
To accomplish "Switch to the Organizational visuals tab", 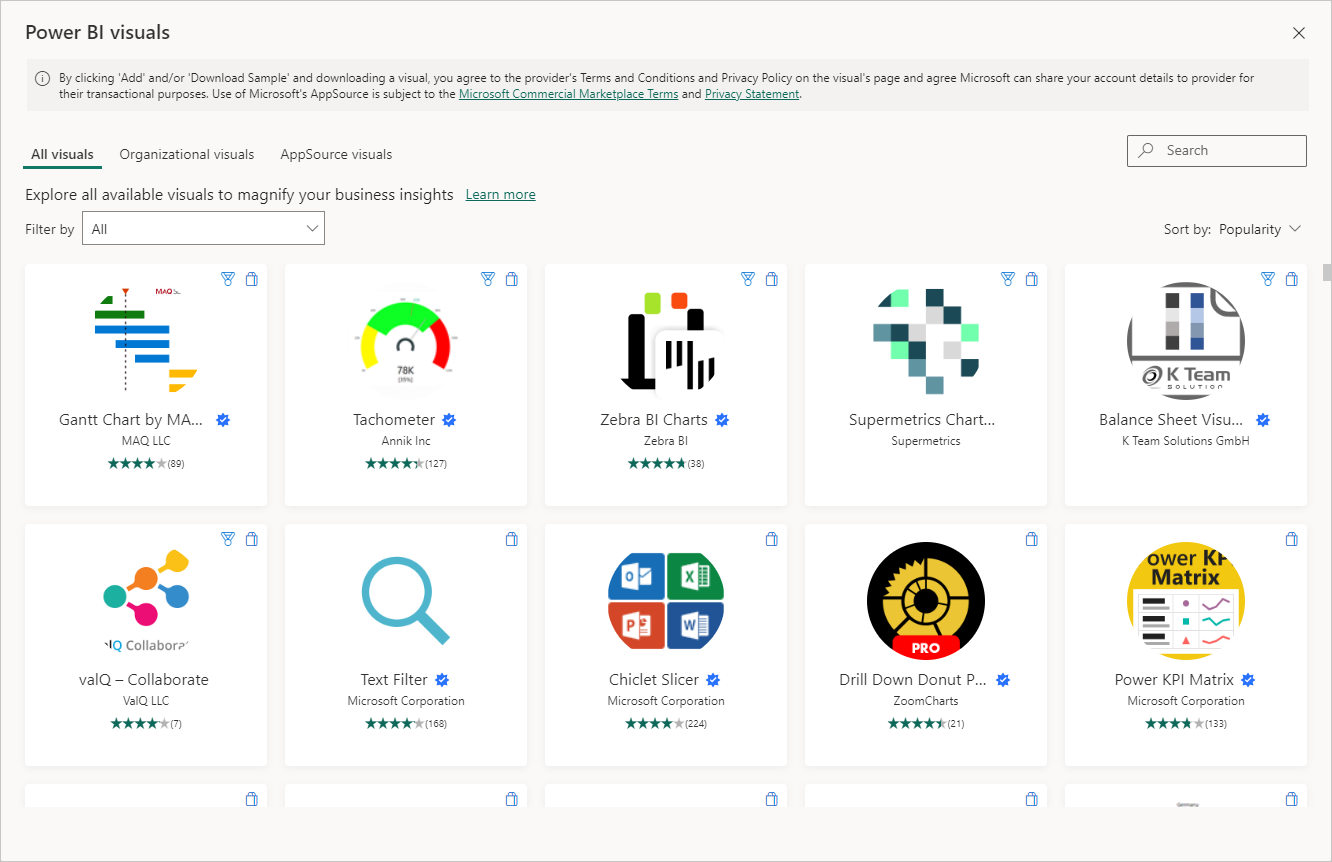I will pos(187,155).
